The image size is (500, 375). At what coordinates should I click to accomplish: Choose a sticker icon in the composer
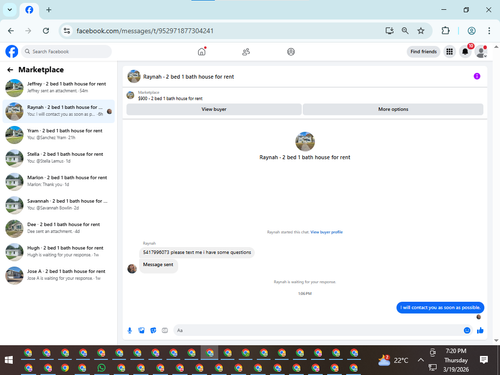pyautogui.click(x=153, y=330)
